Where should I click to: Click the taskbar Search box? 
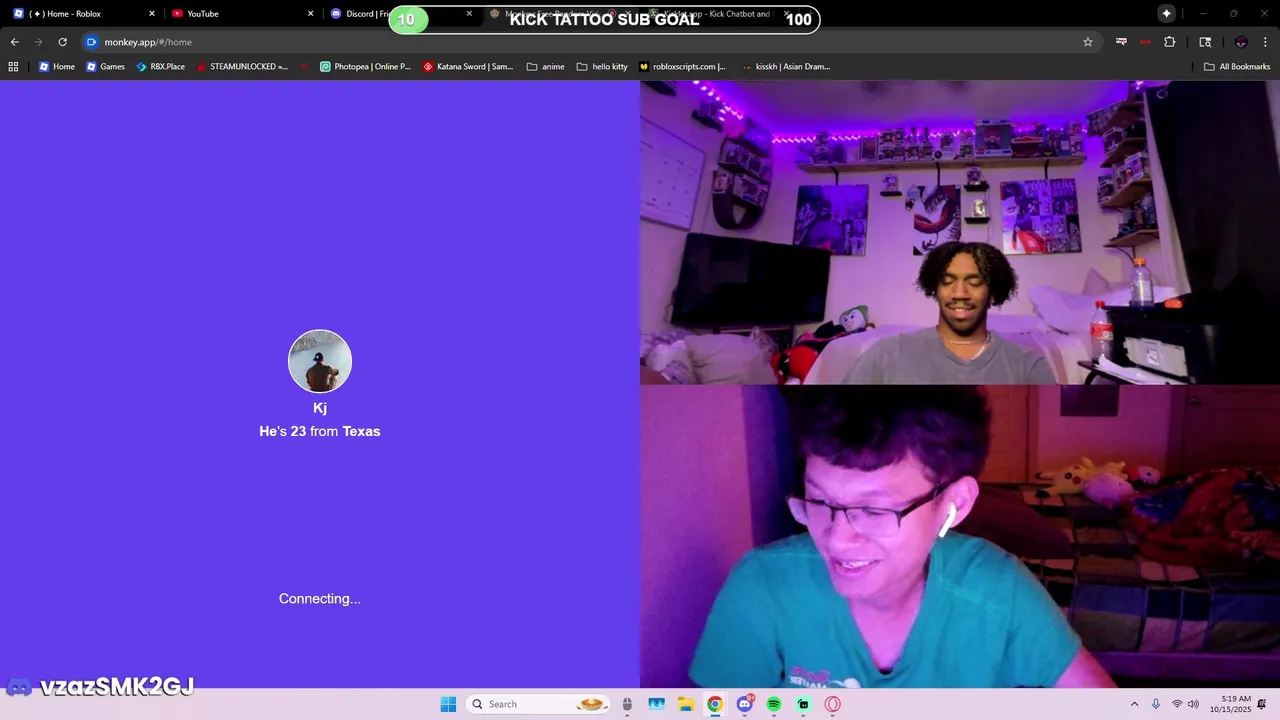539,704
